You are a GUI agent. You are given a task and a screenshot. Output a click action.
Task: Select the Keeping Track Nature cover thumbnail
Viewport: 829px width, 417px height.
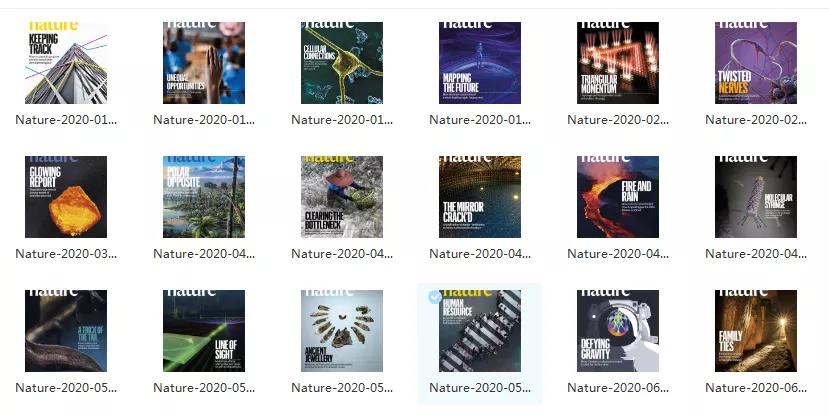point(66,63)
